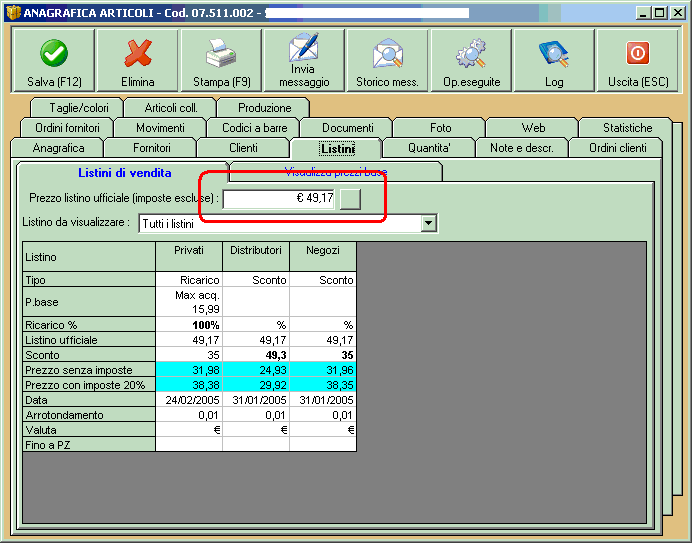Viewport: 692px width, 543px height.
Task: Switch to the Anagrafica tab
Action: [x=58, y=148]
